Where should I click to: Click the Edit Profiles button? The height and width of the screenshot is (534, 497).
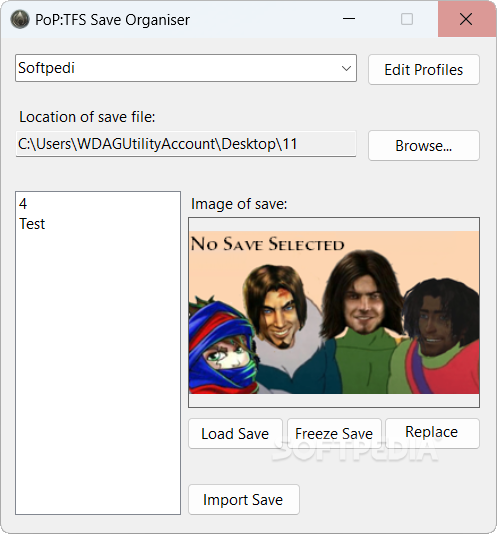424,69
